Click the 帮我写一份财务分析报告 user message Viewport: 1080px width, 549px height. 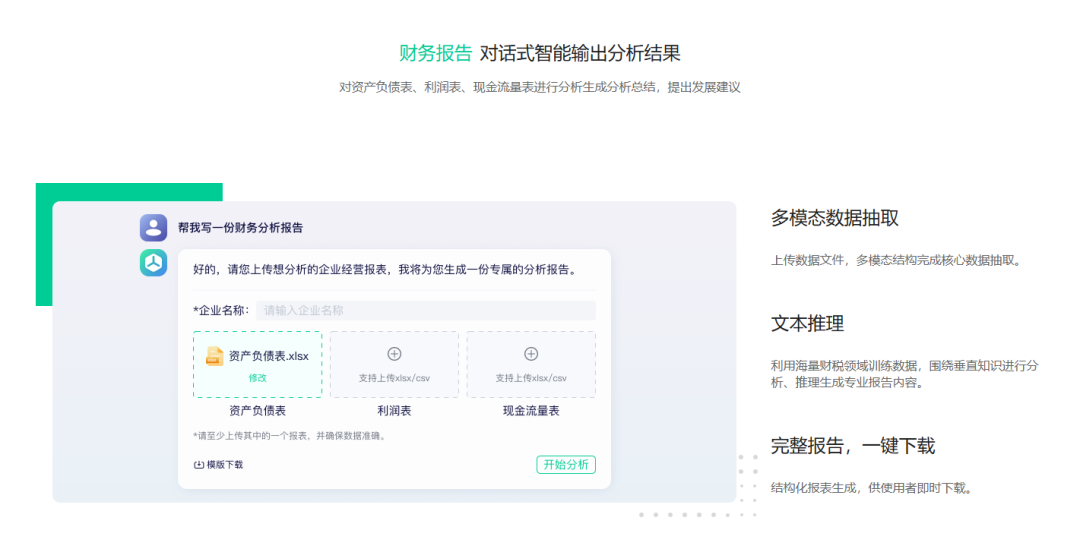[240, 228]
